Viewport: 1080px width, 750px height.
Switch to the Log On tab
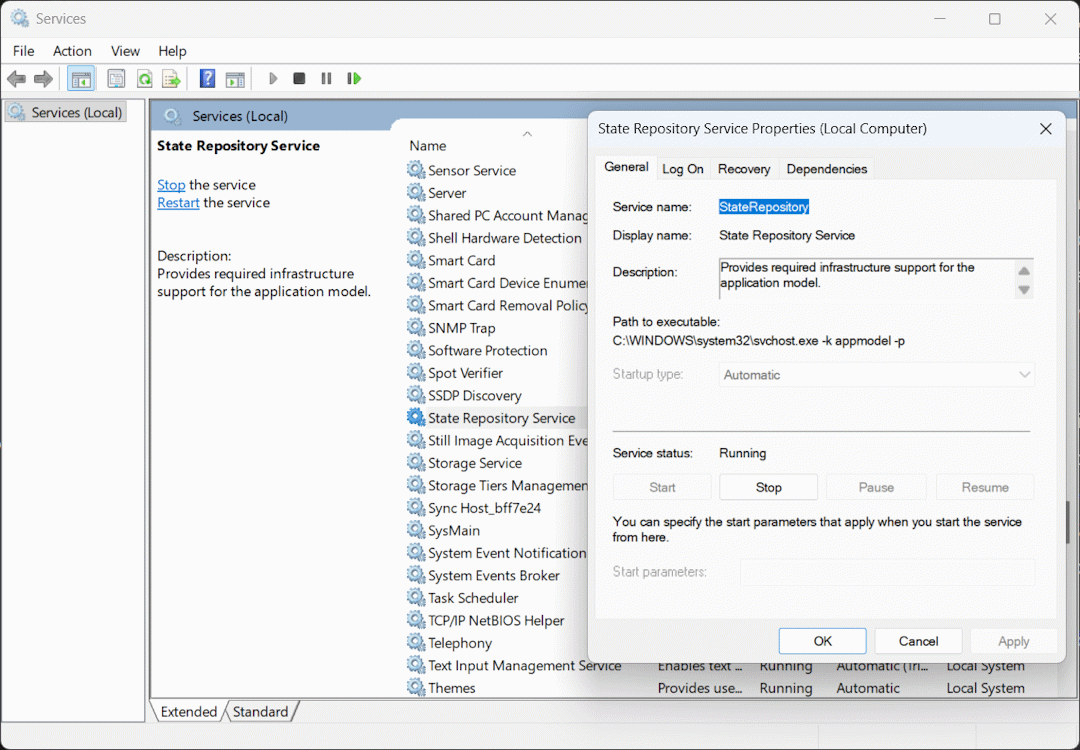pyautogui.click(x=683, y=169)
